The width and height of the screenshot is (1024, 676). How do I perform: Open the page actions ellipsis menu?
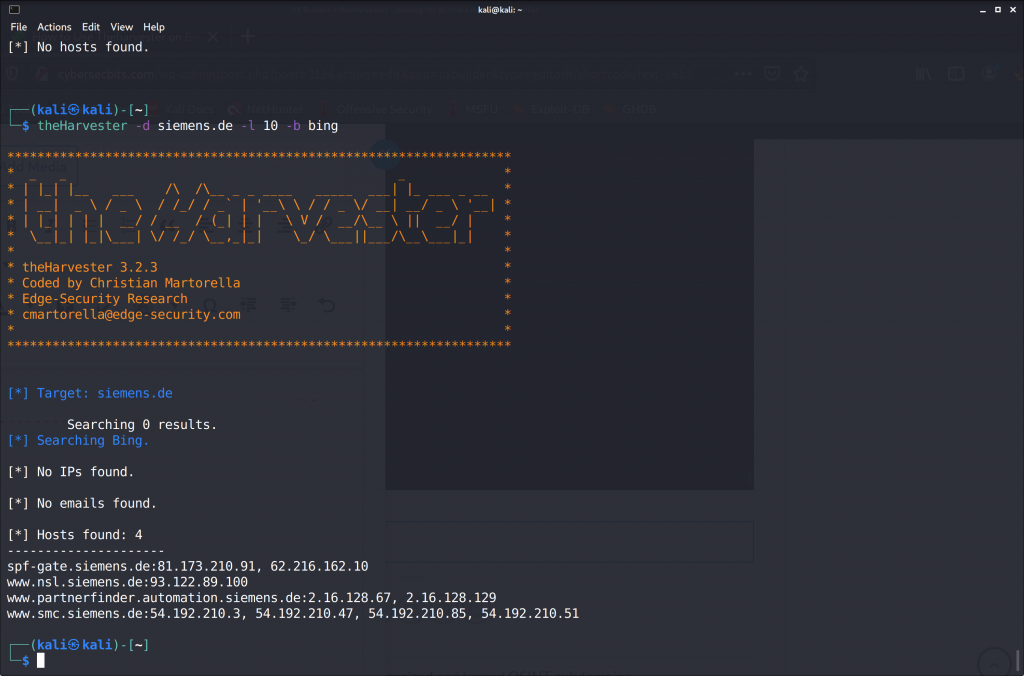(x=743, y=73)
